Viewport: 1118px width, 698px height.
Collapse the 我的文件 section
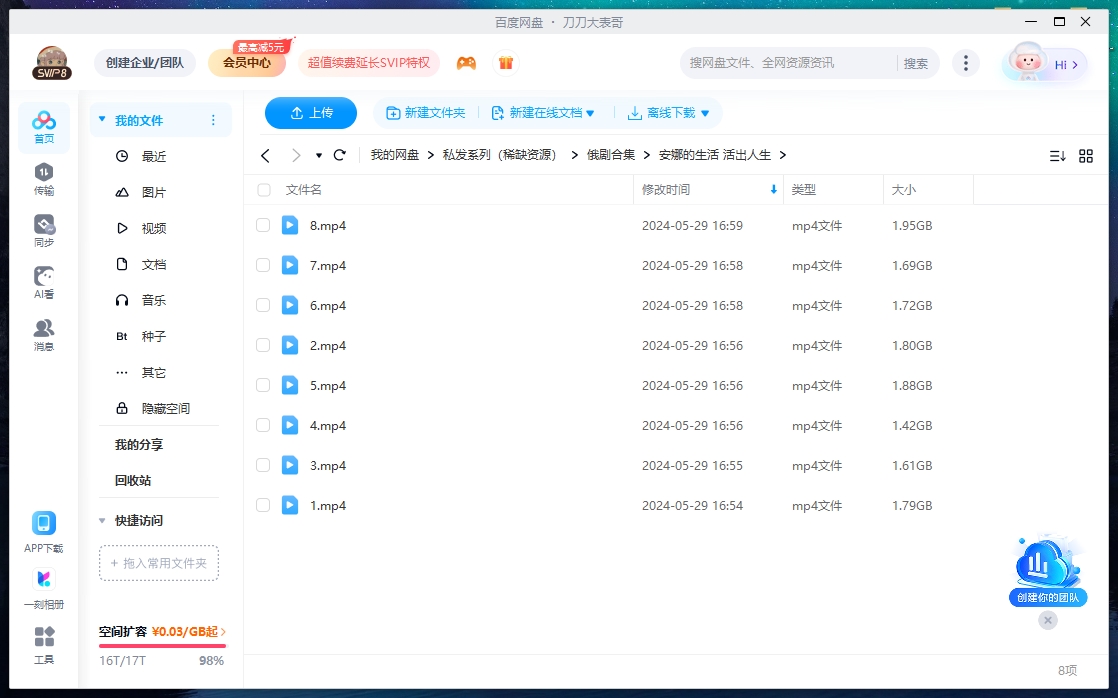click(x=101, y=118)
